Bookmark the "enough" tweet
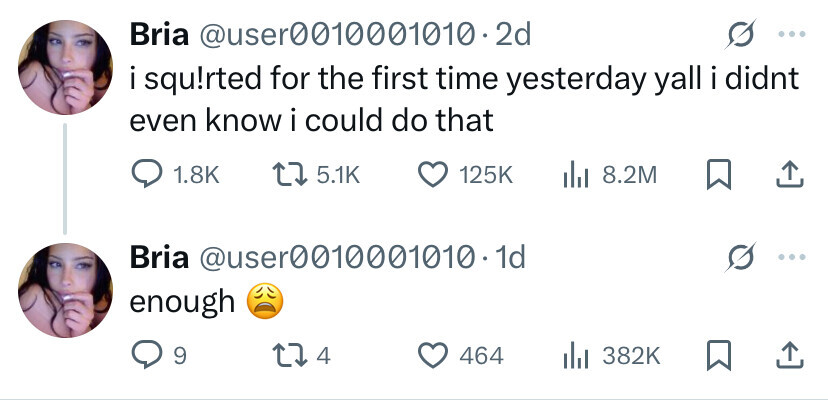 click(718, 354)
